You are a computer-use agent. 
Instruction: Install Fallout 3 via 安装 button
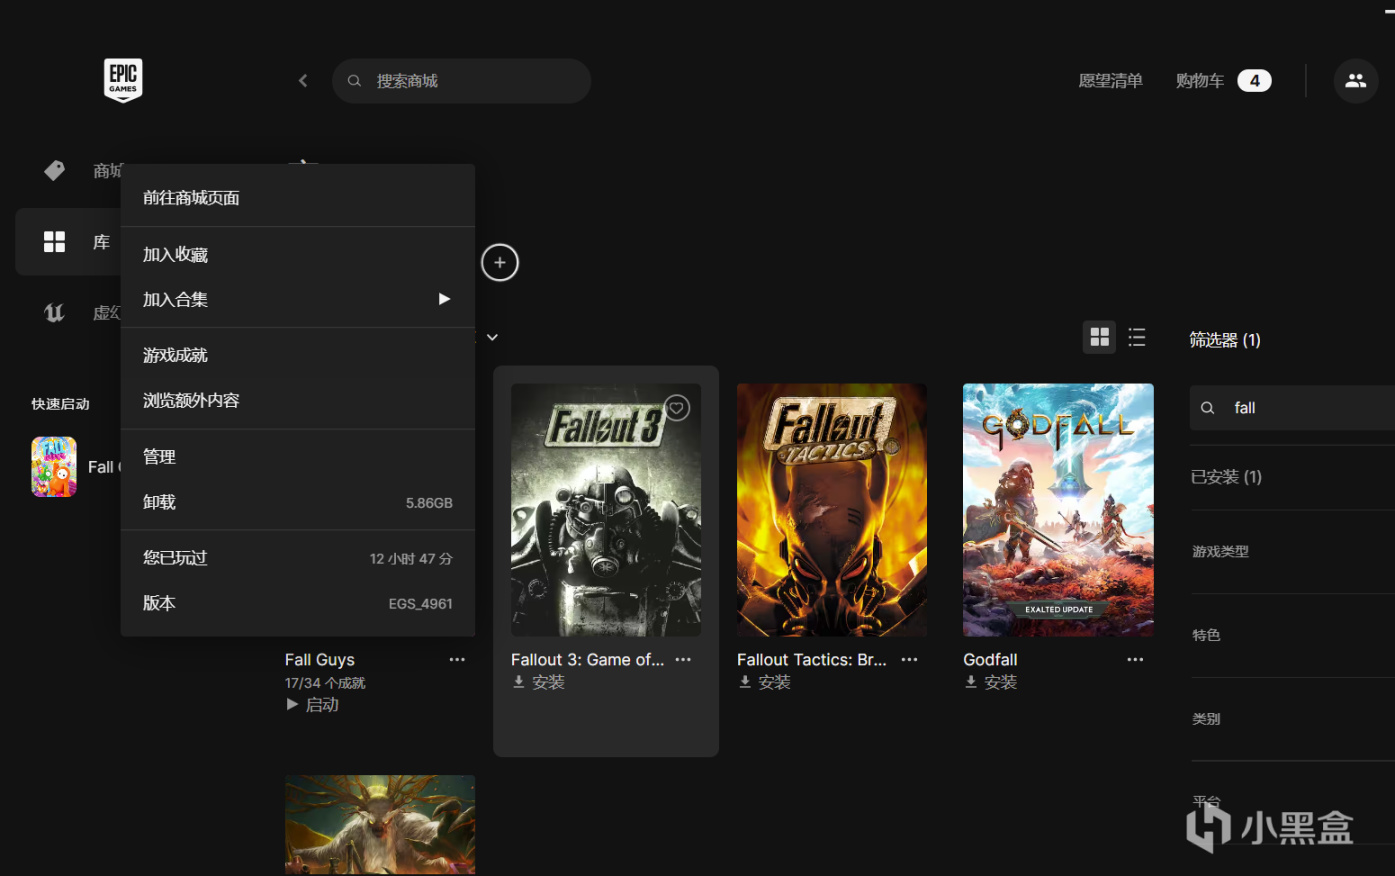[539, 682]
